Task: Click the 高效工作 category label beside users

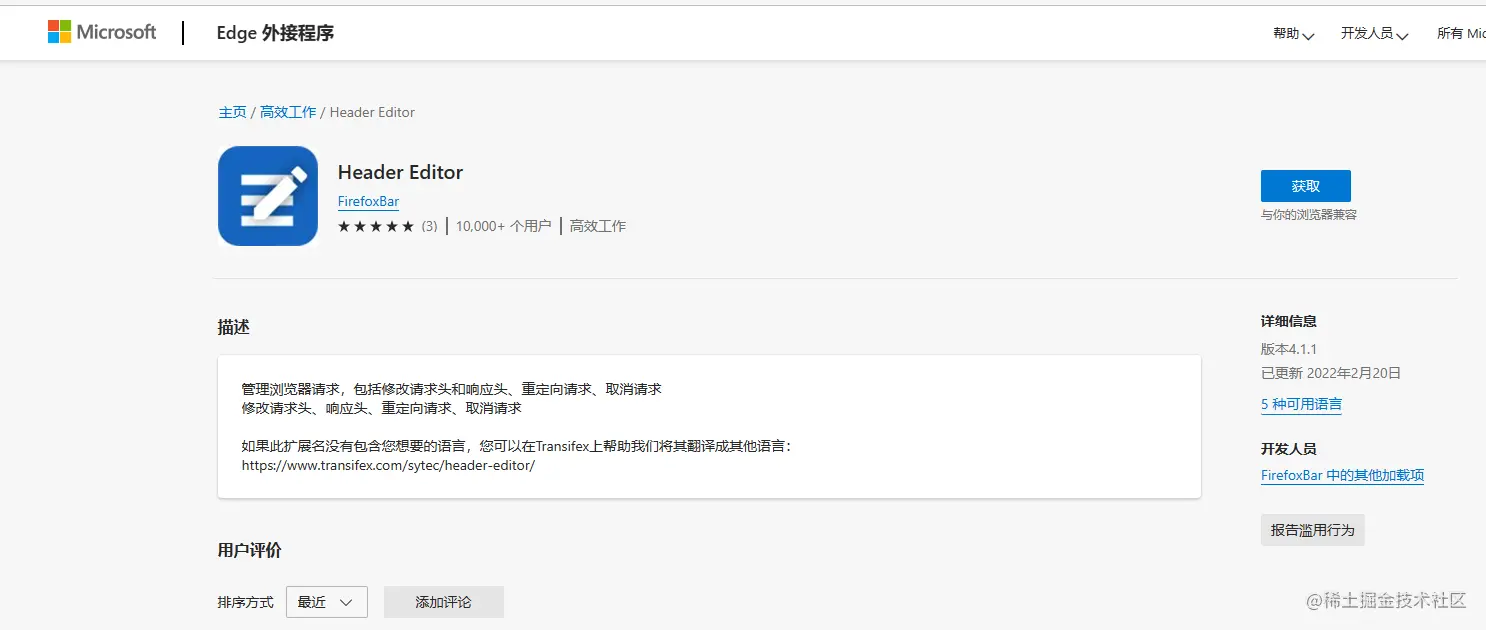Action: click(597, 227)
